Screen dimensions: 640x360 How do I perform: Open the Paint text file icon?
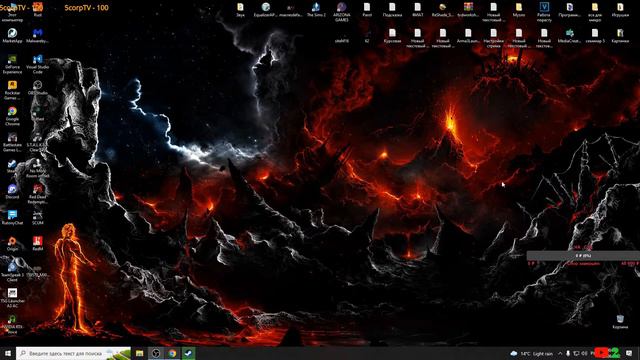click(367, 9)
